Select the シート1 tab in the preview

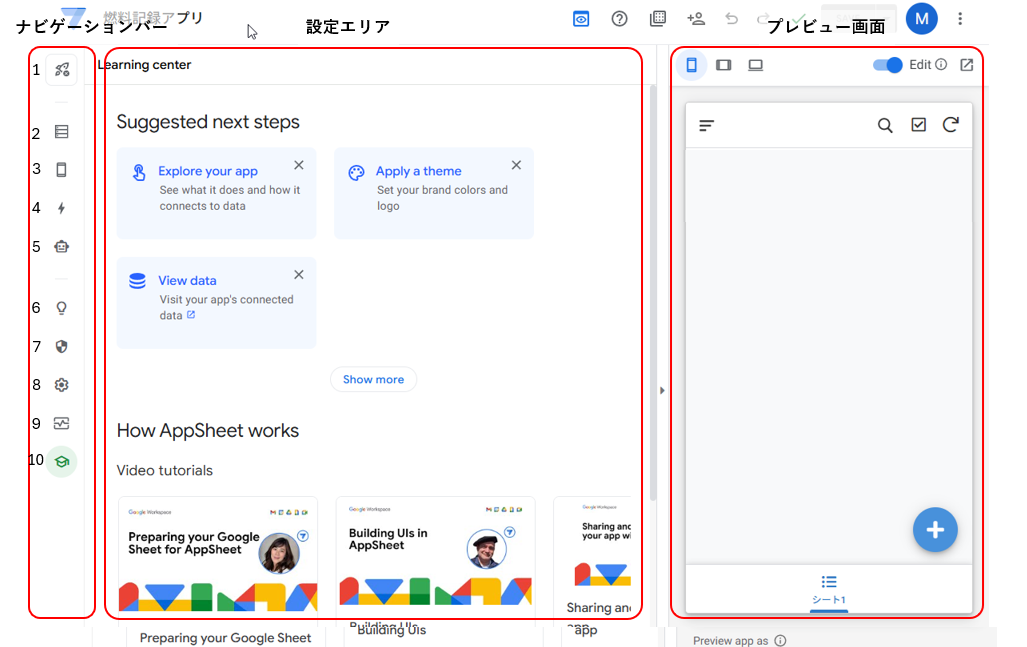click(829, 592)
